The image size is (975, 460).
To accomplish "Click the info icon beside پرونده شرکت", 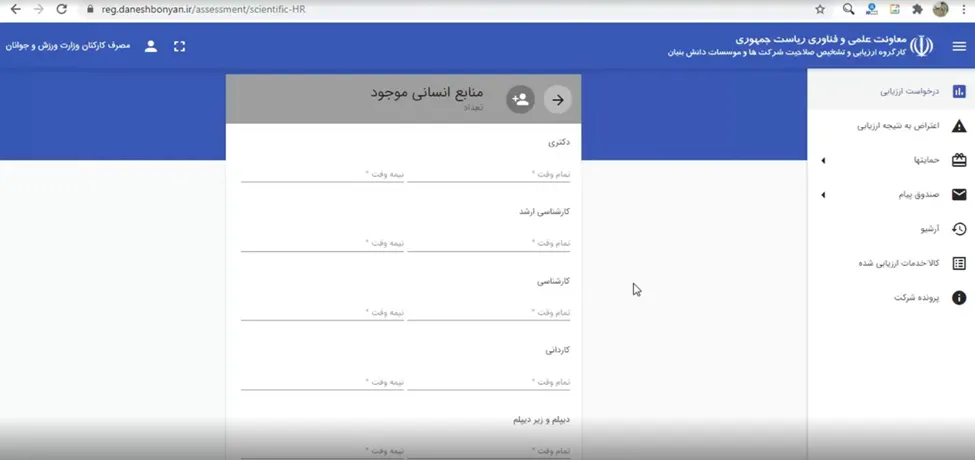I will point(959,298).
